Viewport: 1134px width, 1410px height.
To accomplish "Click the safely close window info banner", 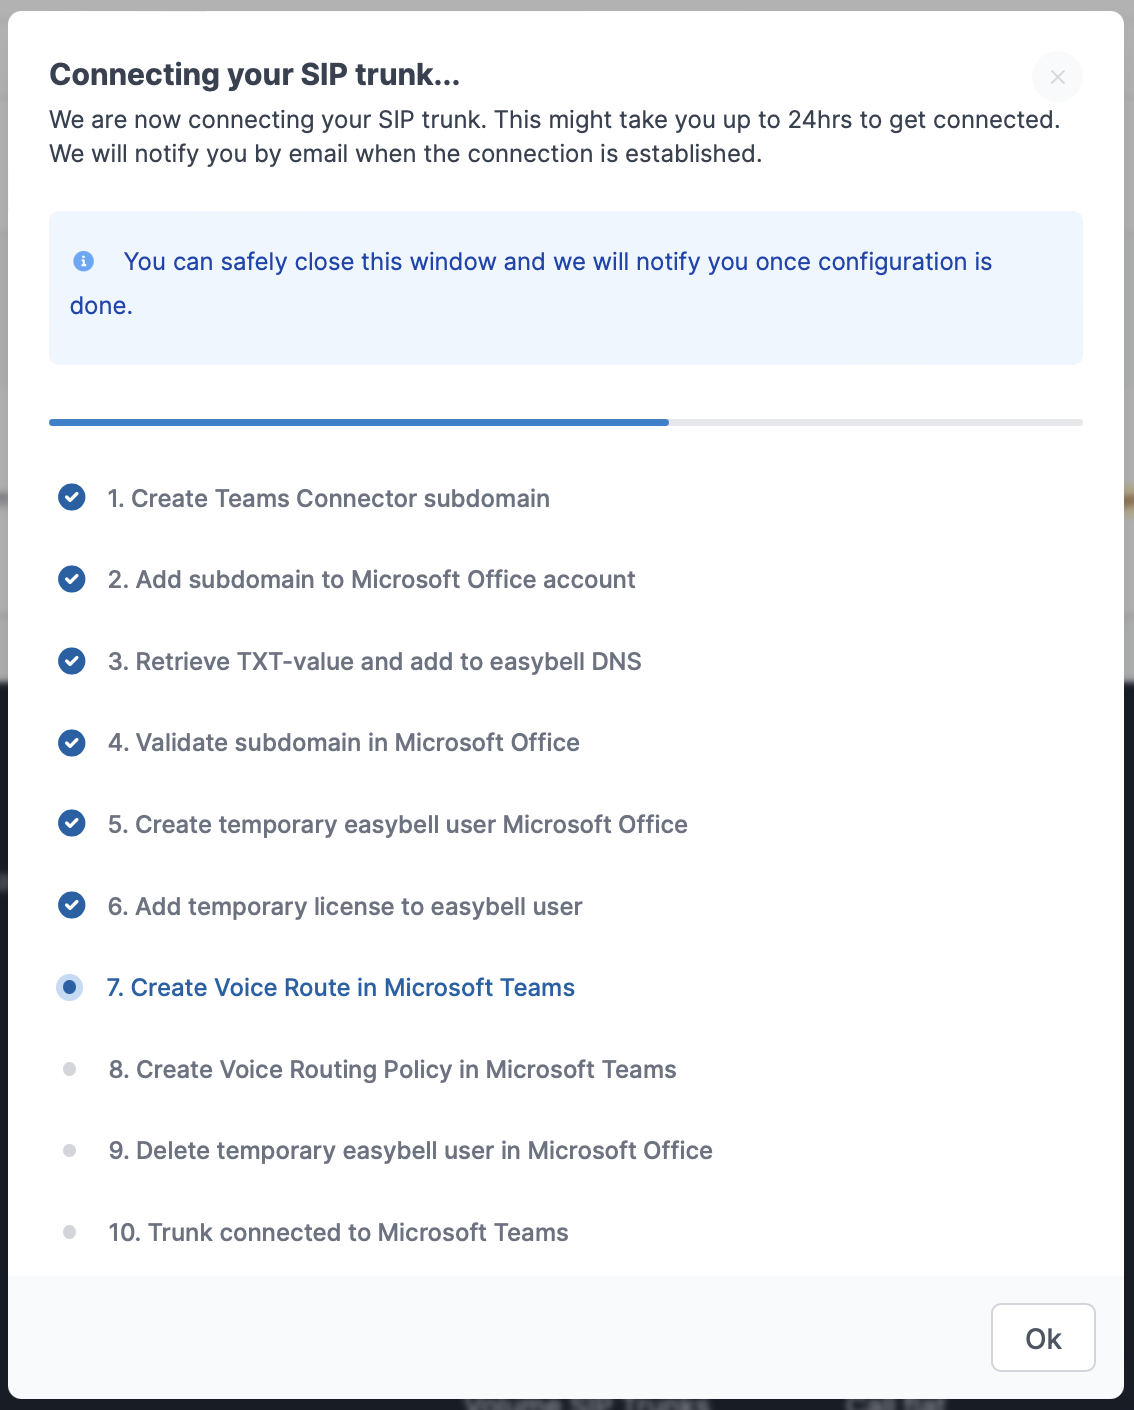I will [565, 287].
